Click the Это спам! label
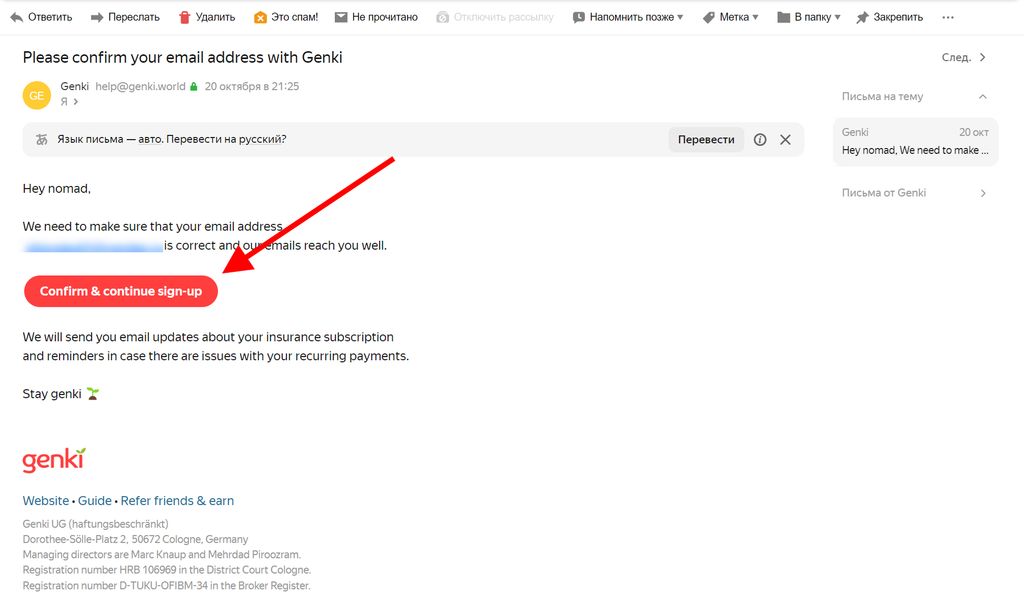 [x=295, y=17]
